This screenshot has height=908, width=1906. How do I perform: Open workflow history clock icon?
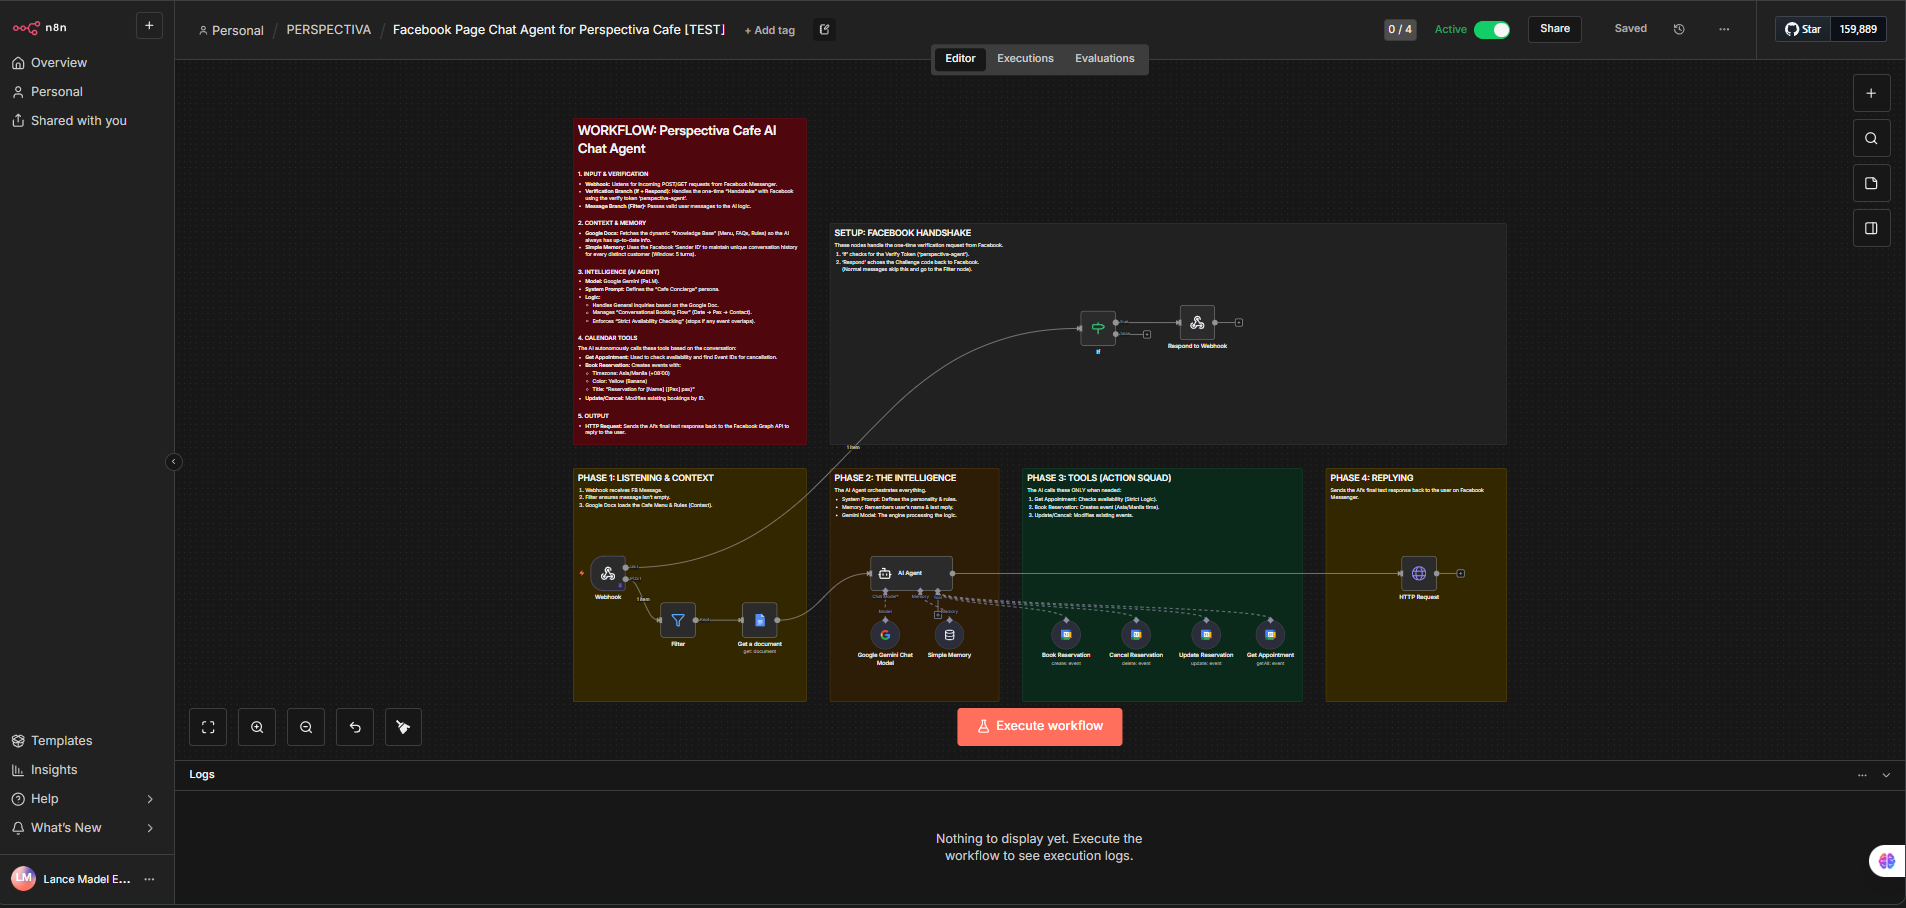(x=1679, y=29)
